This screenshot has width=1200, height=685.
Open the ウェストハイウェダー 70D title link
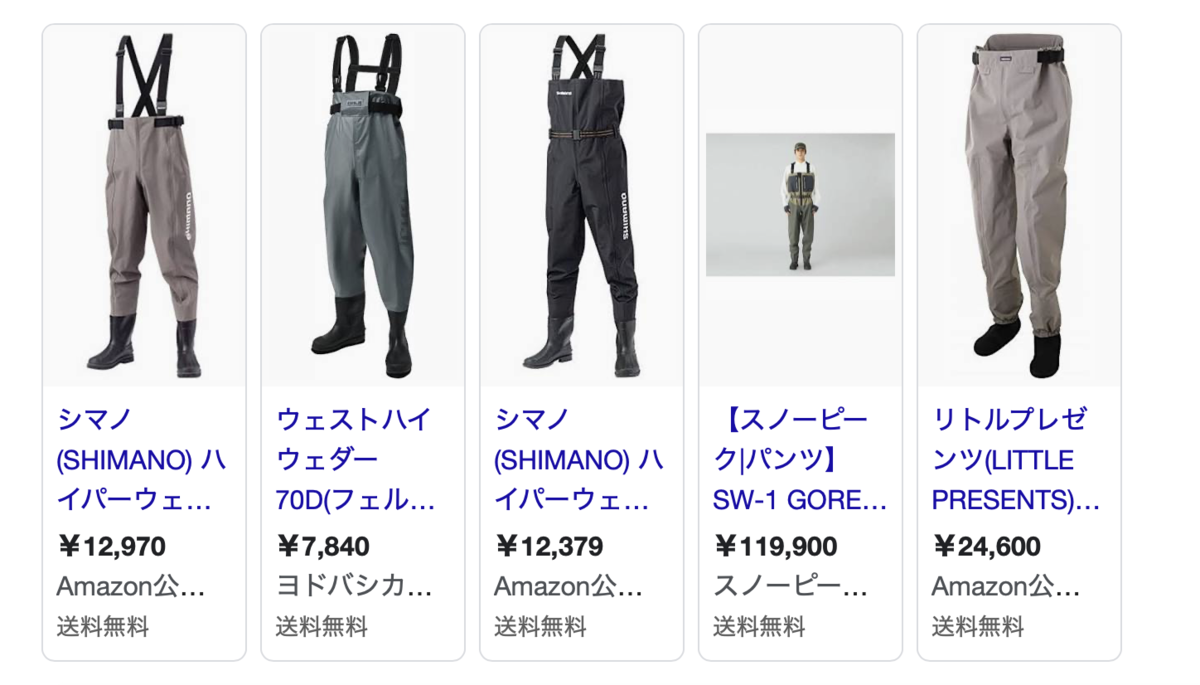click(356, 460)
